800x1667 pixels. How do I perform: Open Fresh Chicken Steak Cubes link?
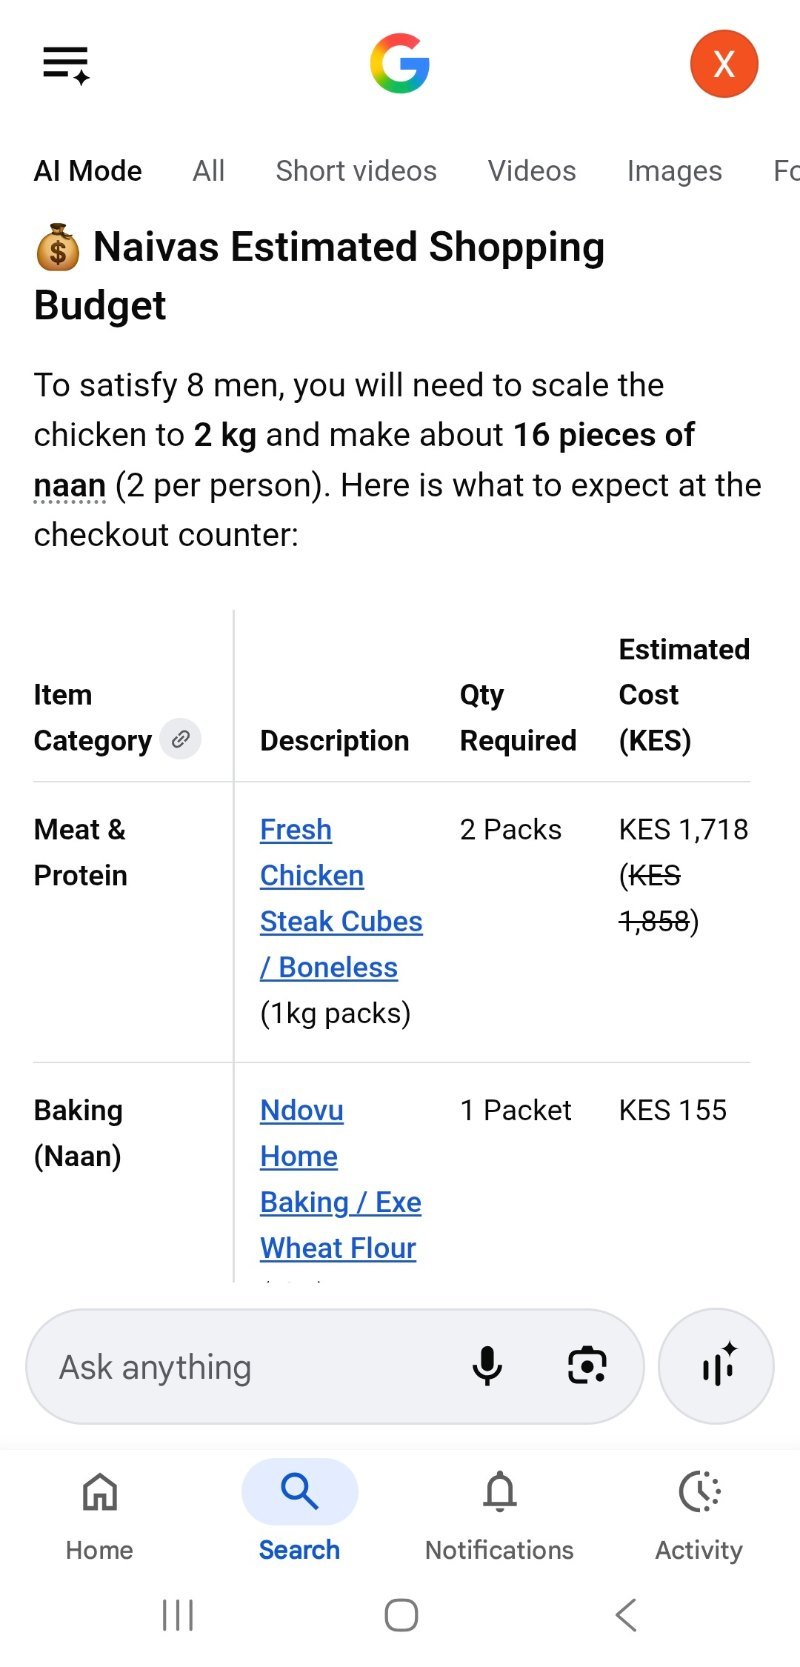click(x=341, y=898)
